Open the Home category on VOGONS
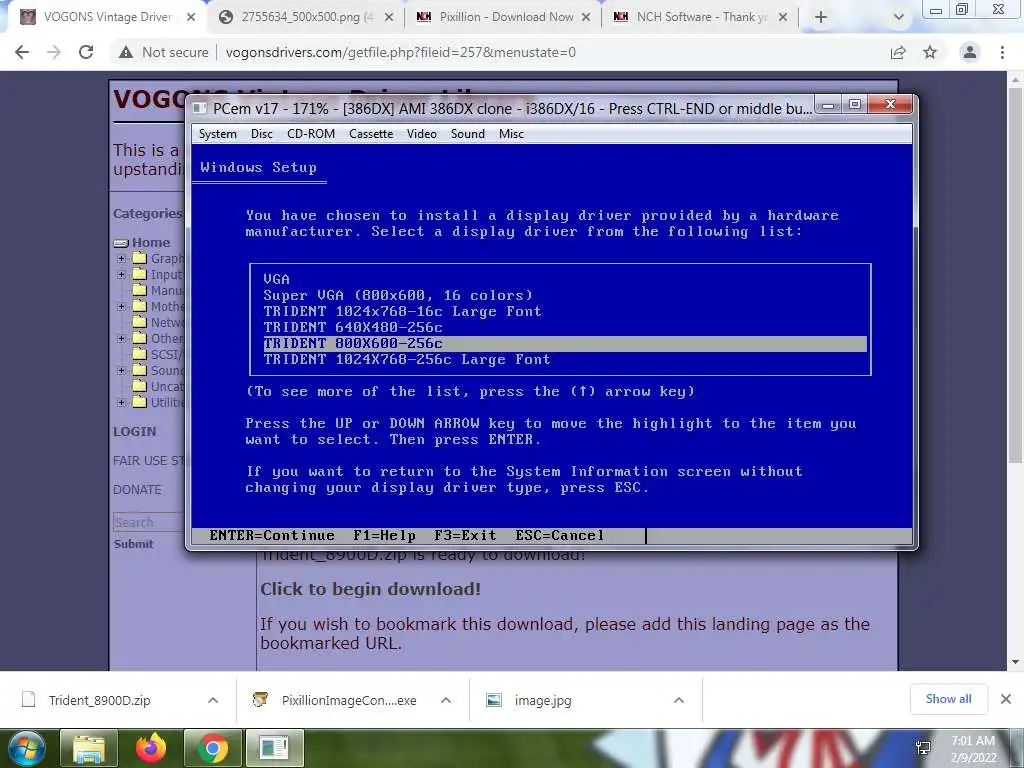1024x768 pixels. point(151,242)
